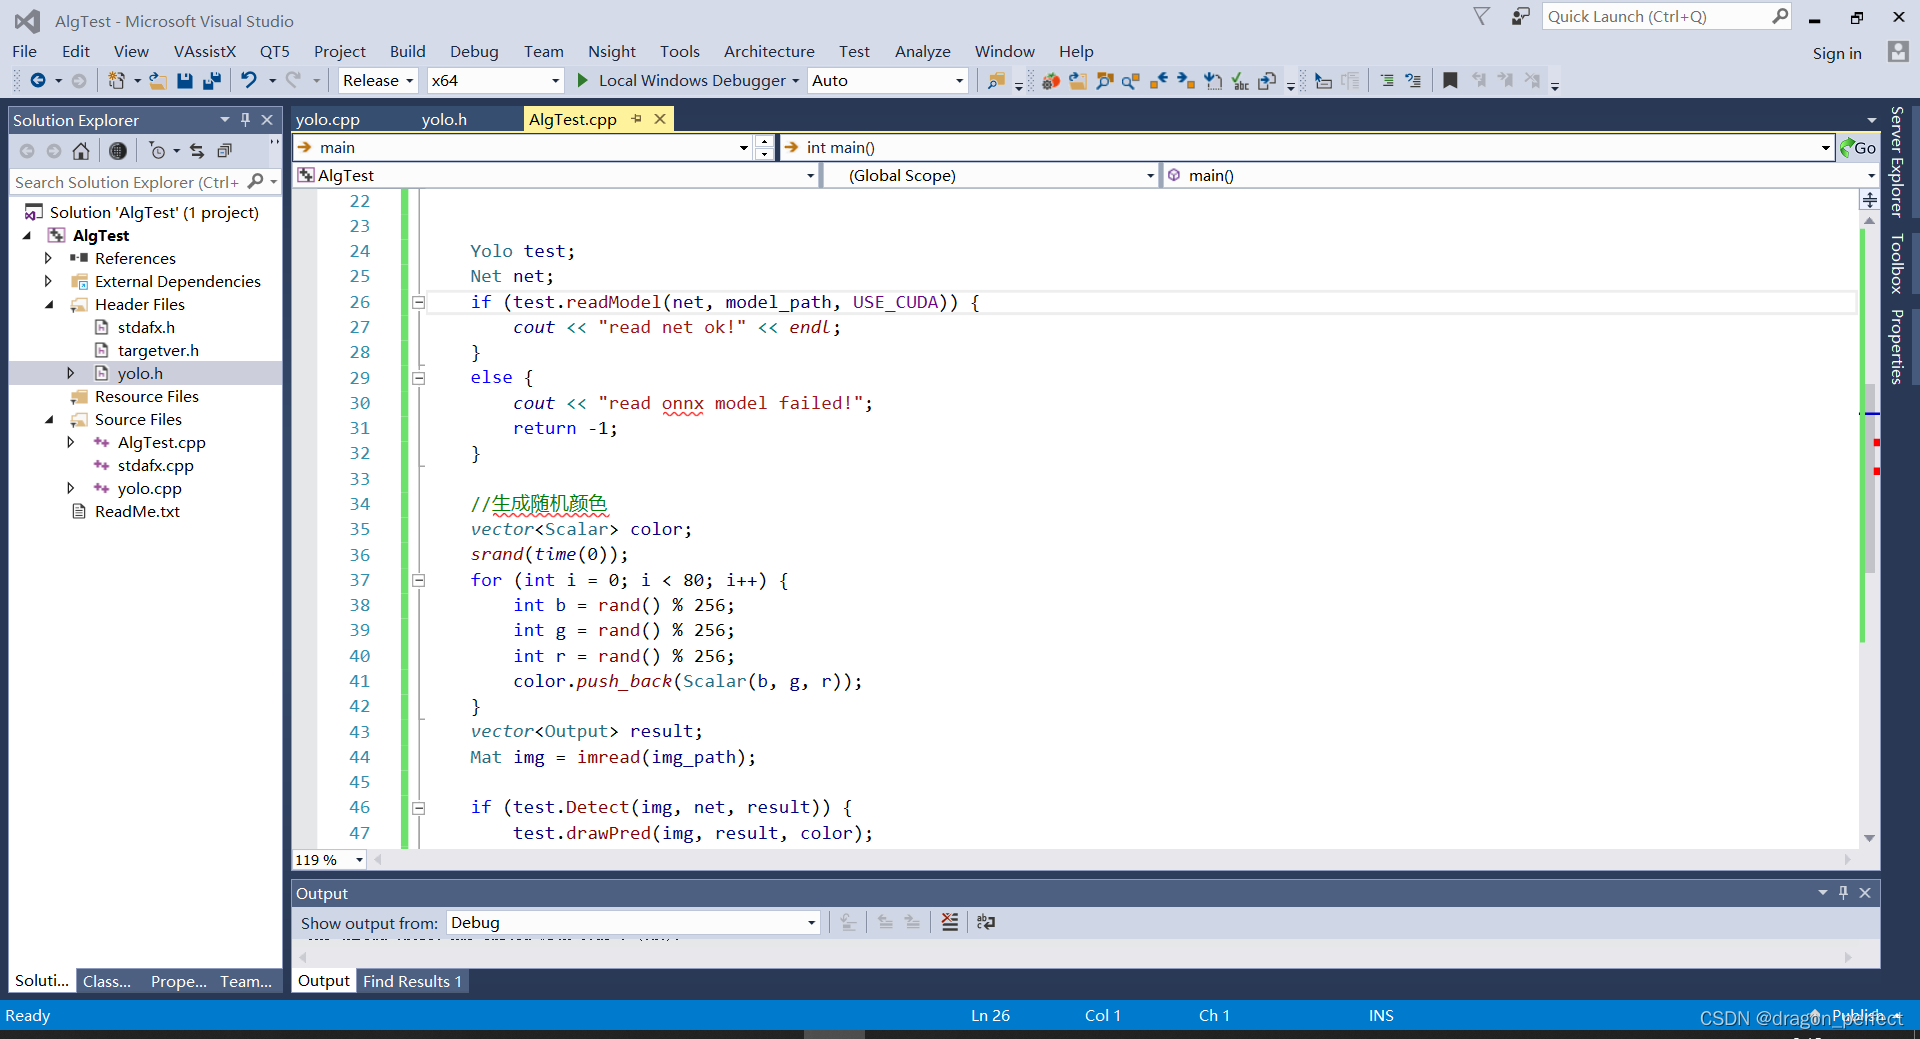Toggle the code fold for the if block on line 26
This screenshot has width=1920, height=1039.
419,302
